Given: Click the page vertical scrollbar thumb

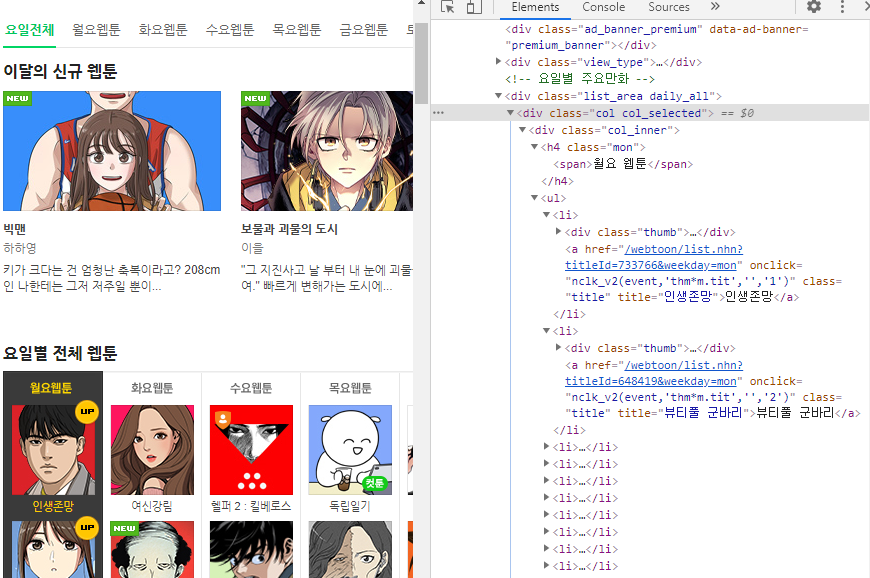Looking at the screenshot, I should pyautogui.click(x=421, y=63).
